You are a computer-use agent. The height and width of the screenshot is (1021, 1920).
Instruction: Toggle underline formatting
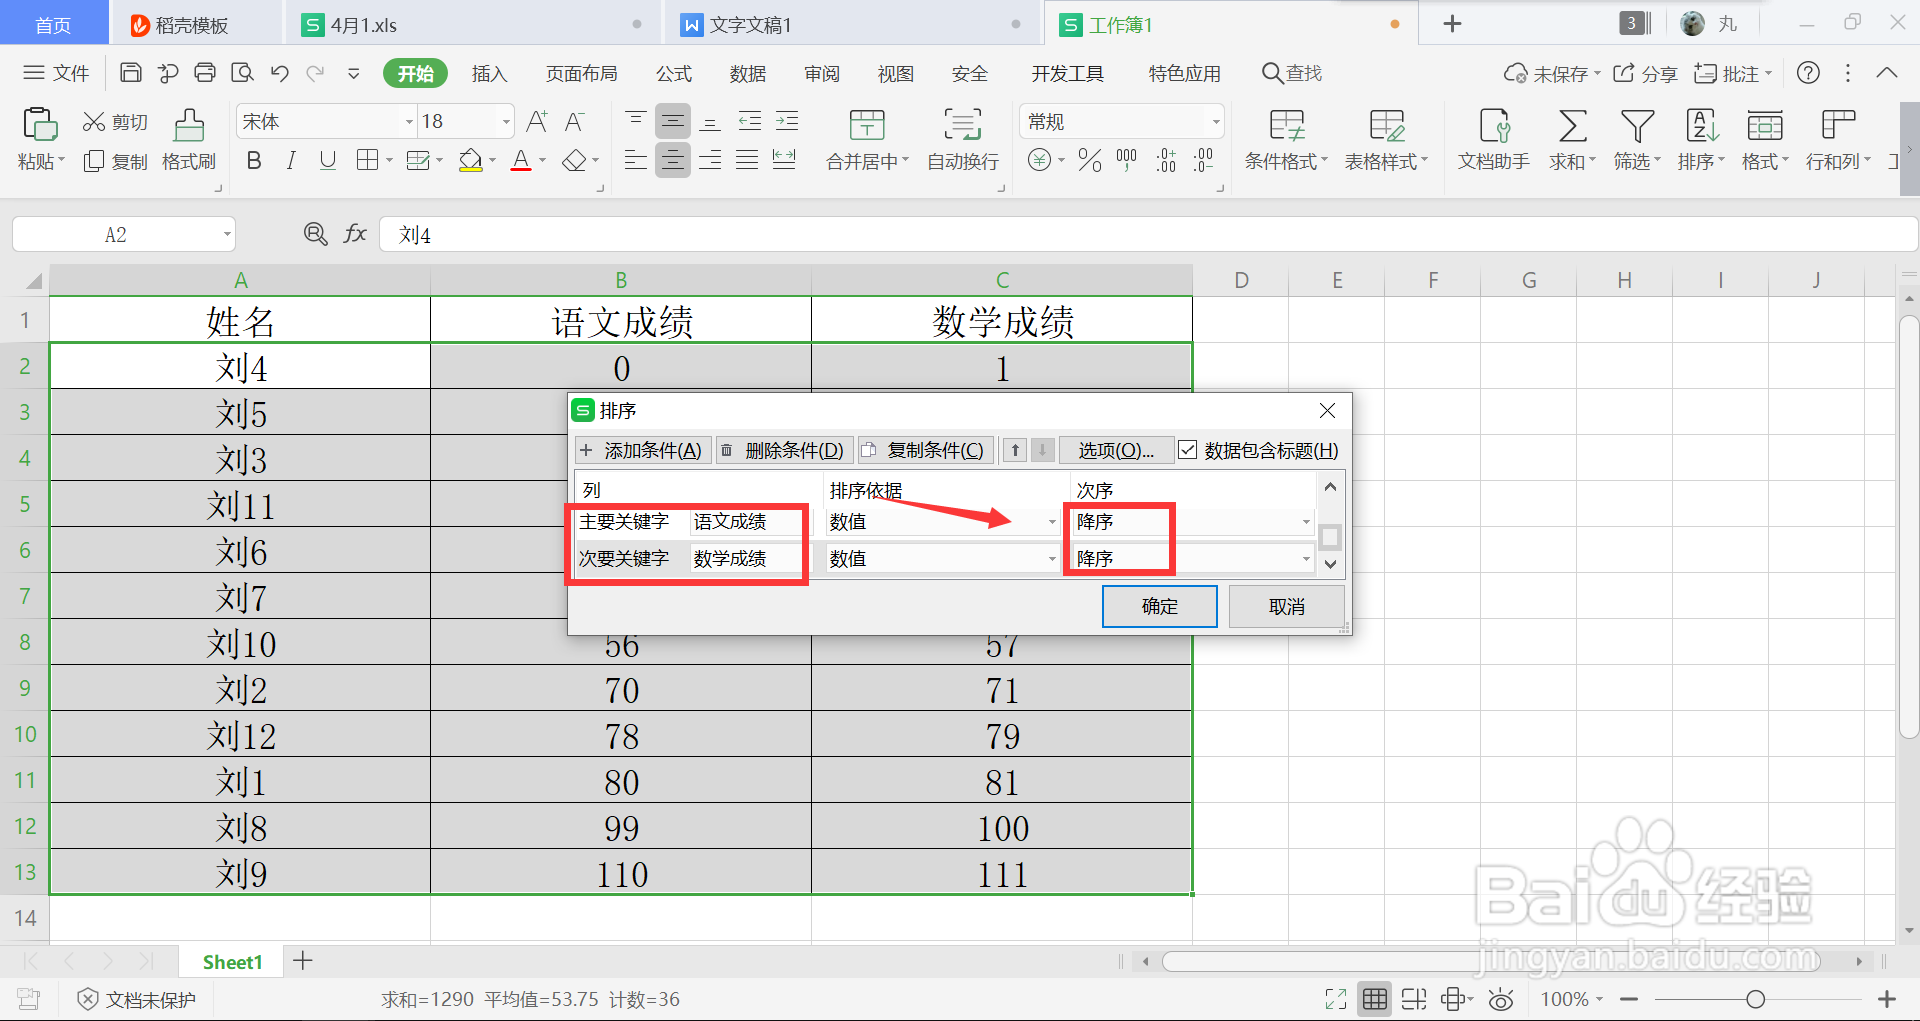(328, 160)
